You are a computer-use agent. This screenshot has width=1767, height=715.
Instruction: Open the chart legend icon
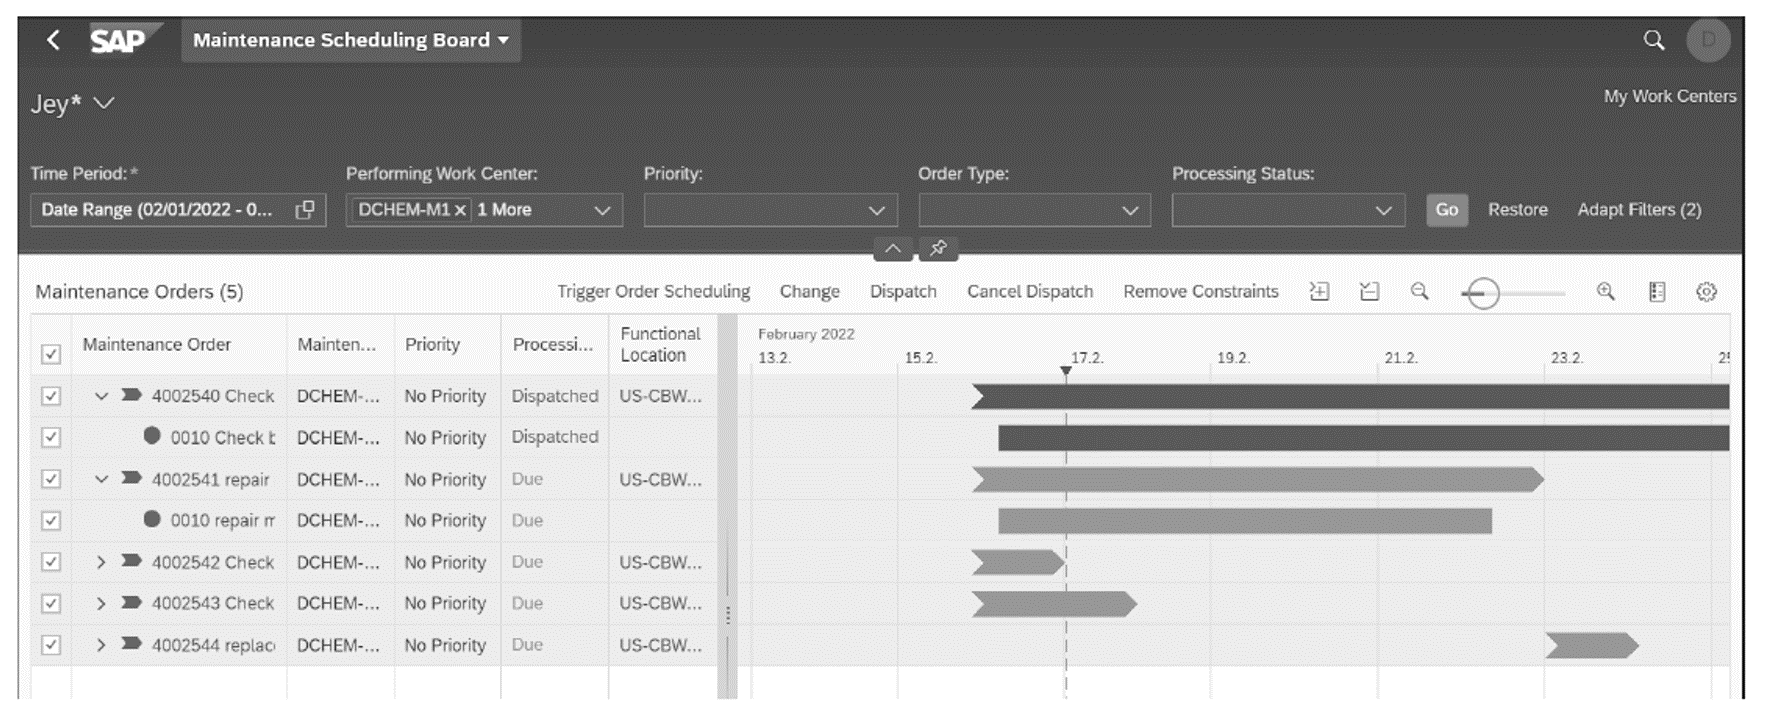click(1656, 291)
